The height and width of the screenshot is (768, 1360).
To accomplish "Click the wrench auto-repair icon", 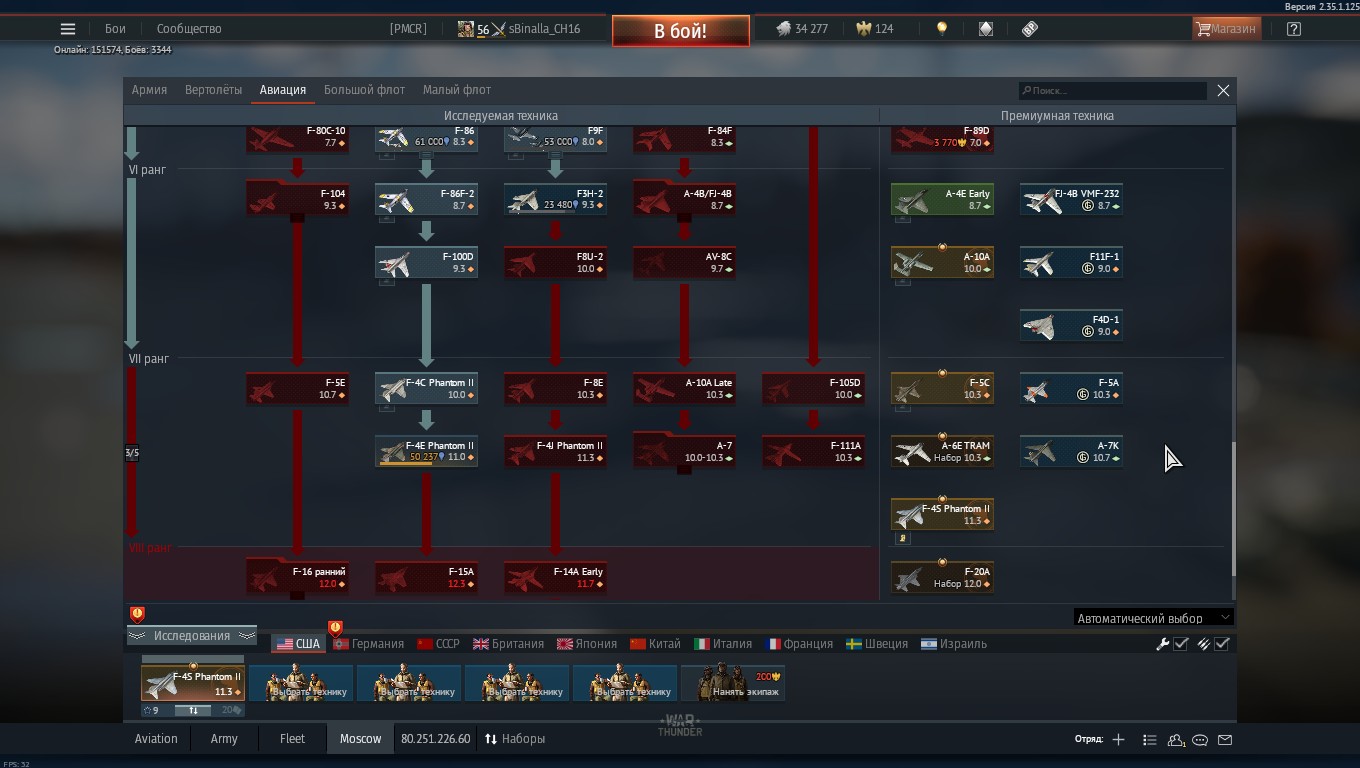I will (x=1162, y=644).
